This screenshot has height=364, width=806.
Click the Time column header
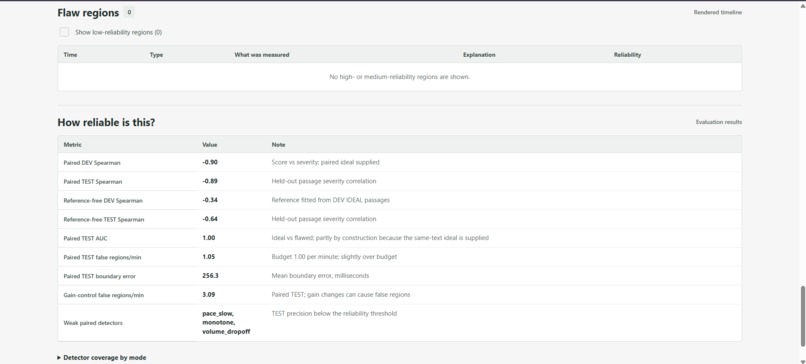[x=70, y=54]
